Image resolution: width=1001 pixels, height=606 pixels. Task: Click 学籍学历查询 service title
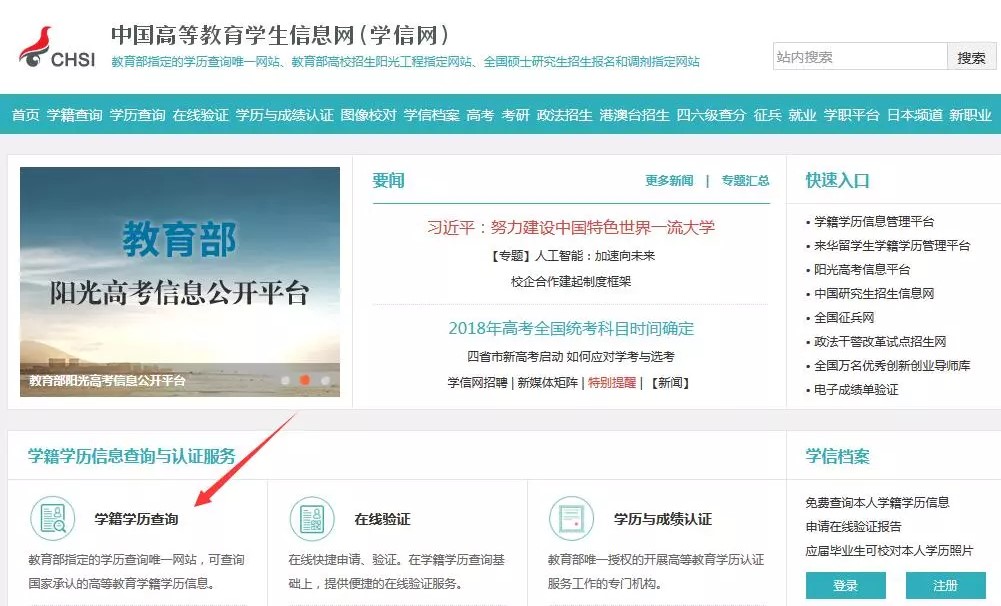(x=137, y=519)
